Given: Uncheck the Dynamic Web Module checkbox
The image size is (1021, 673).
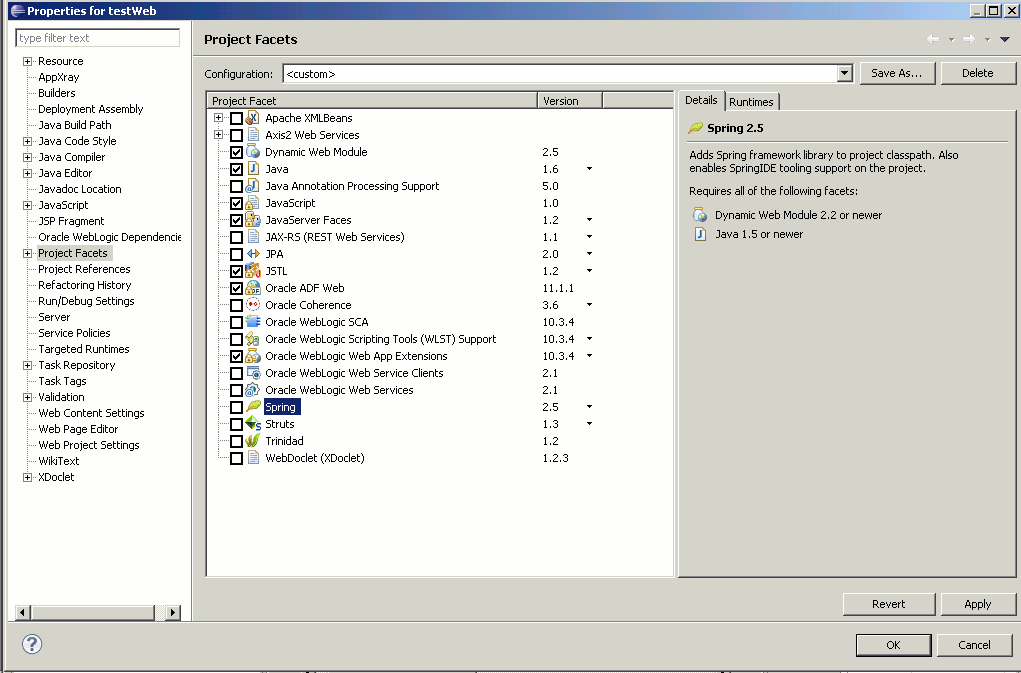Looking at the screenshot, I should pos(236,152).
